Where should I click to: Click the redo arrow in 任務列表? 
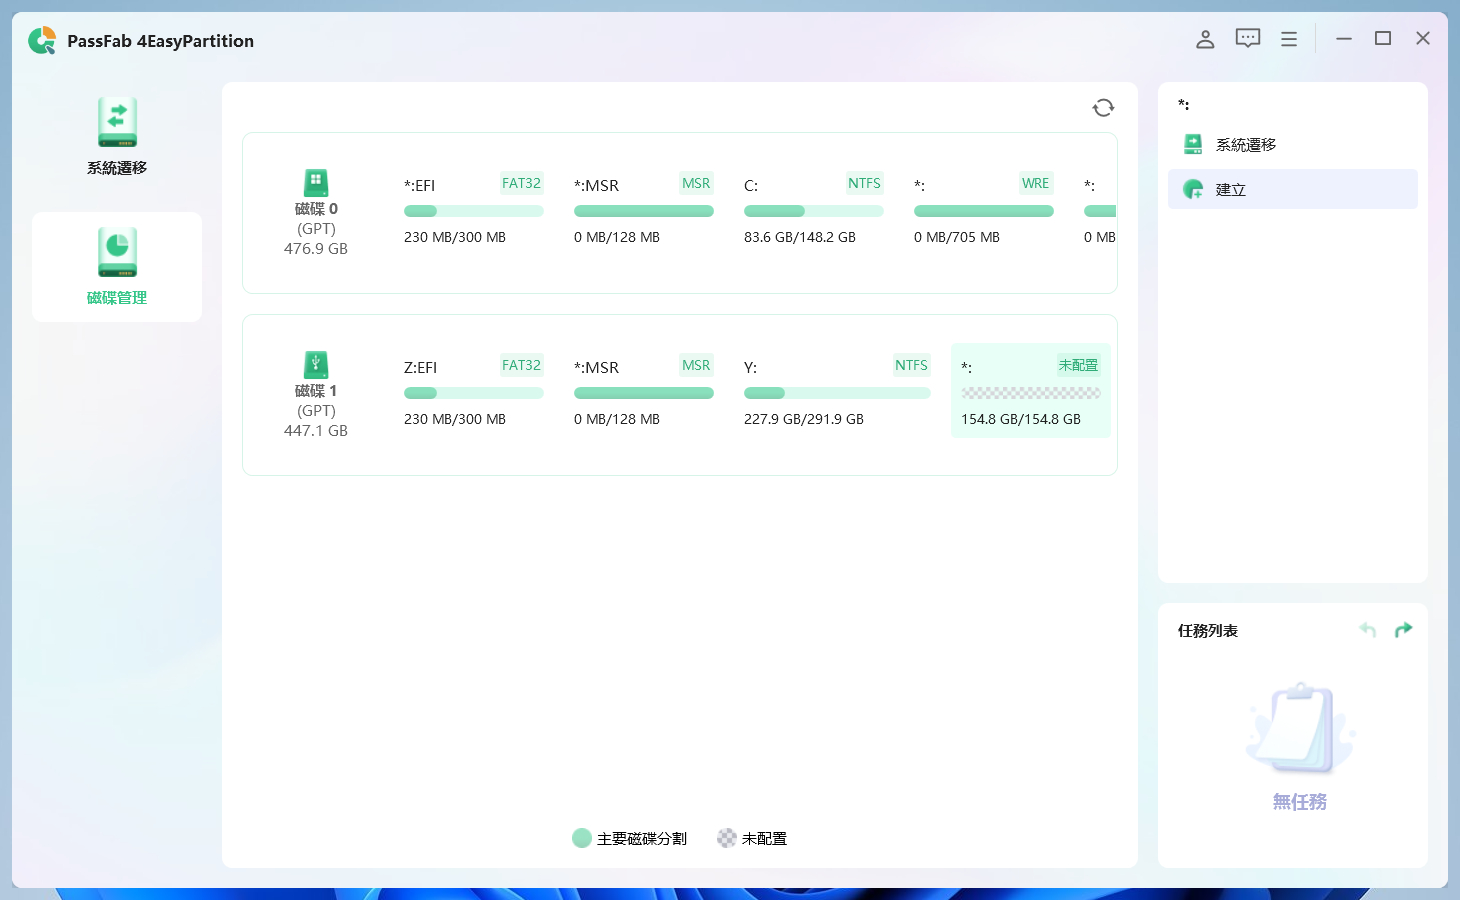click(1404, 630)
